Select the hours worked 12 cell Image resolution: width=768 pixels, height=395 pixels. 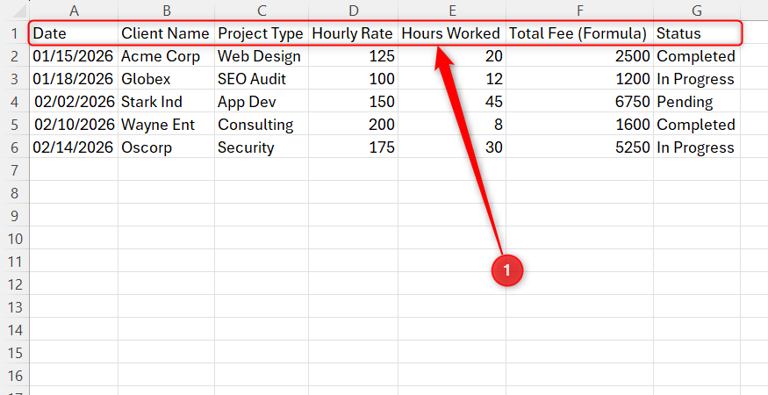pyautogui.click(x=452, y=79)
